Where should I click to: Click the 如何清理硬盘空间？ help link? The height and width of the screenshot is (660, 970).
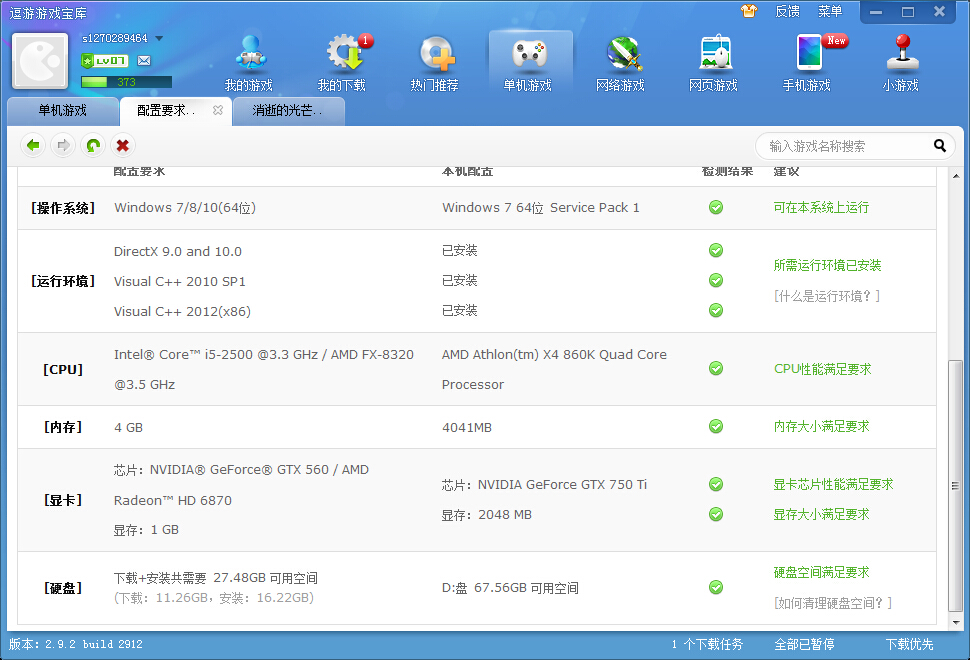(x=833, y=603)
